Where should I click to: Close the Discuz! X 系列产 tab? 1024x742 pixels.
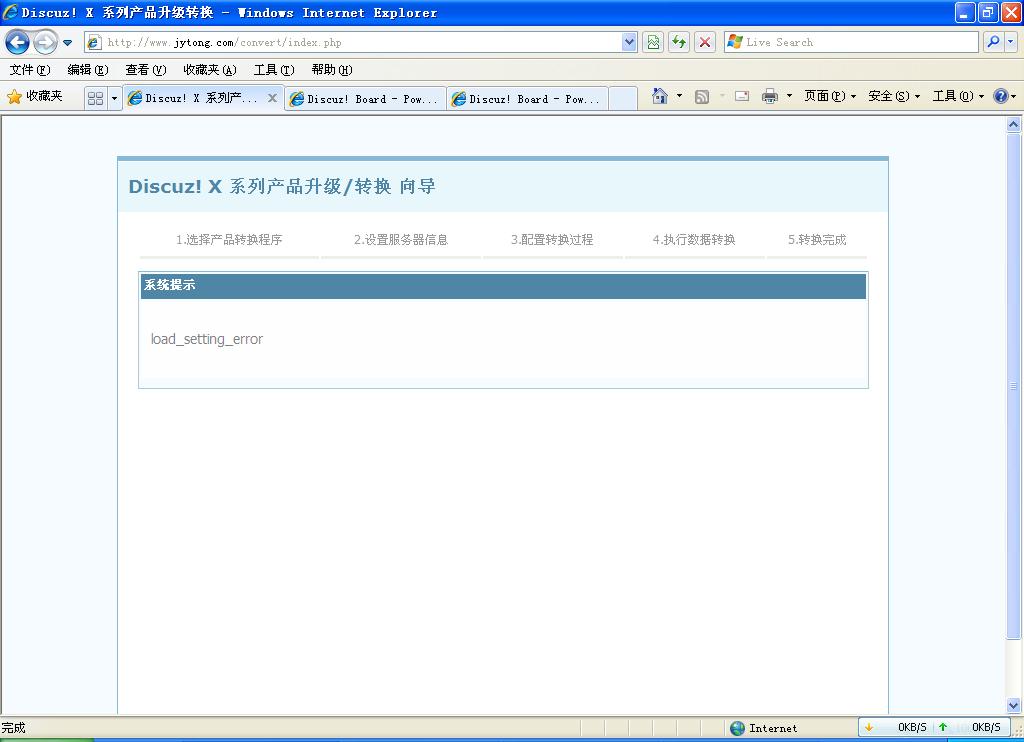pos(272,98)
